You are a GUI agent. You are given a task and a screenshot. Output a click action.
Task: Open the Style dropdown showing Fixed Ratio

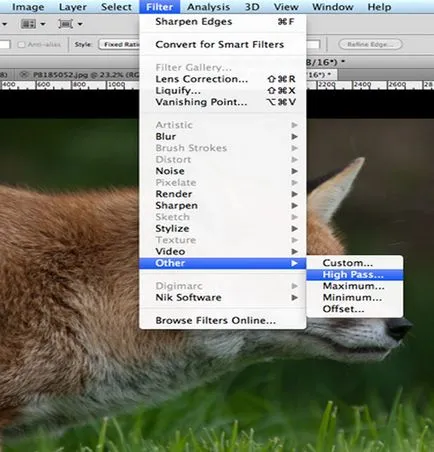[x=119, y=44]
